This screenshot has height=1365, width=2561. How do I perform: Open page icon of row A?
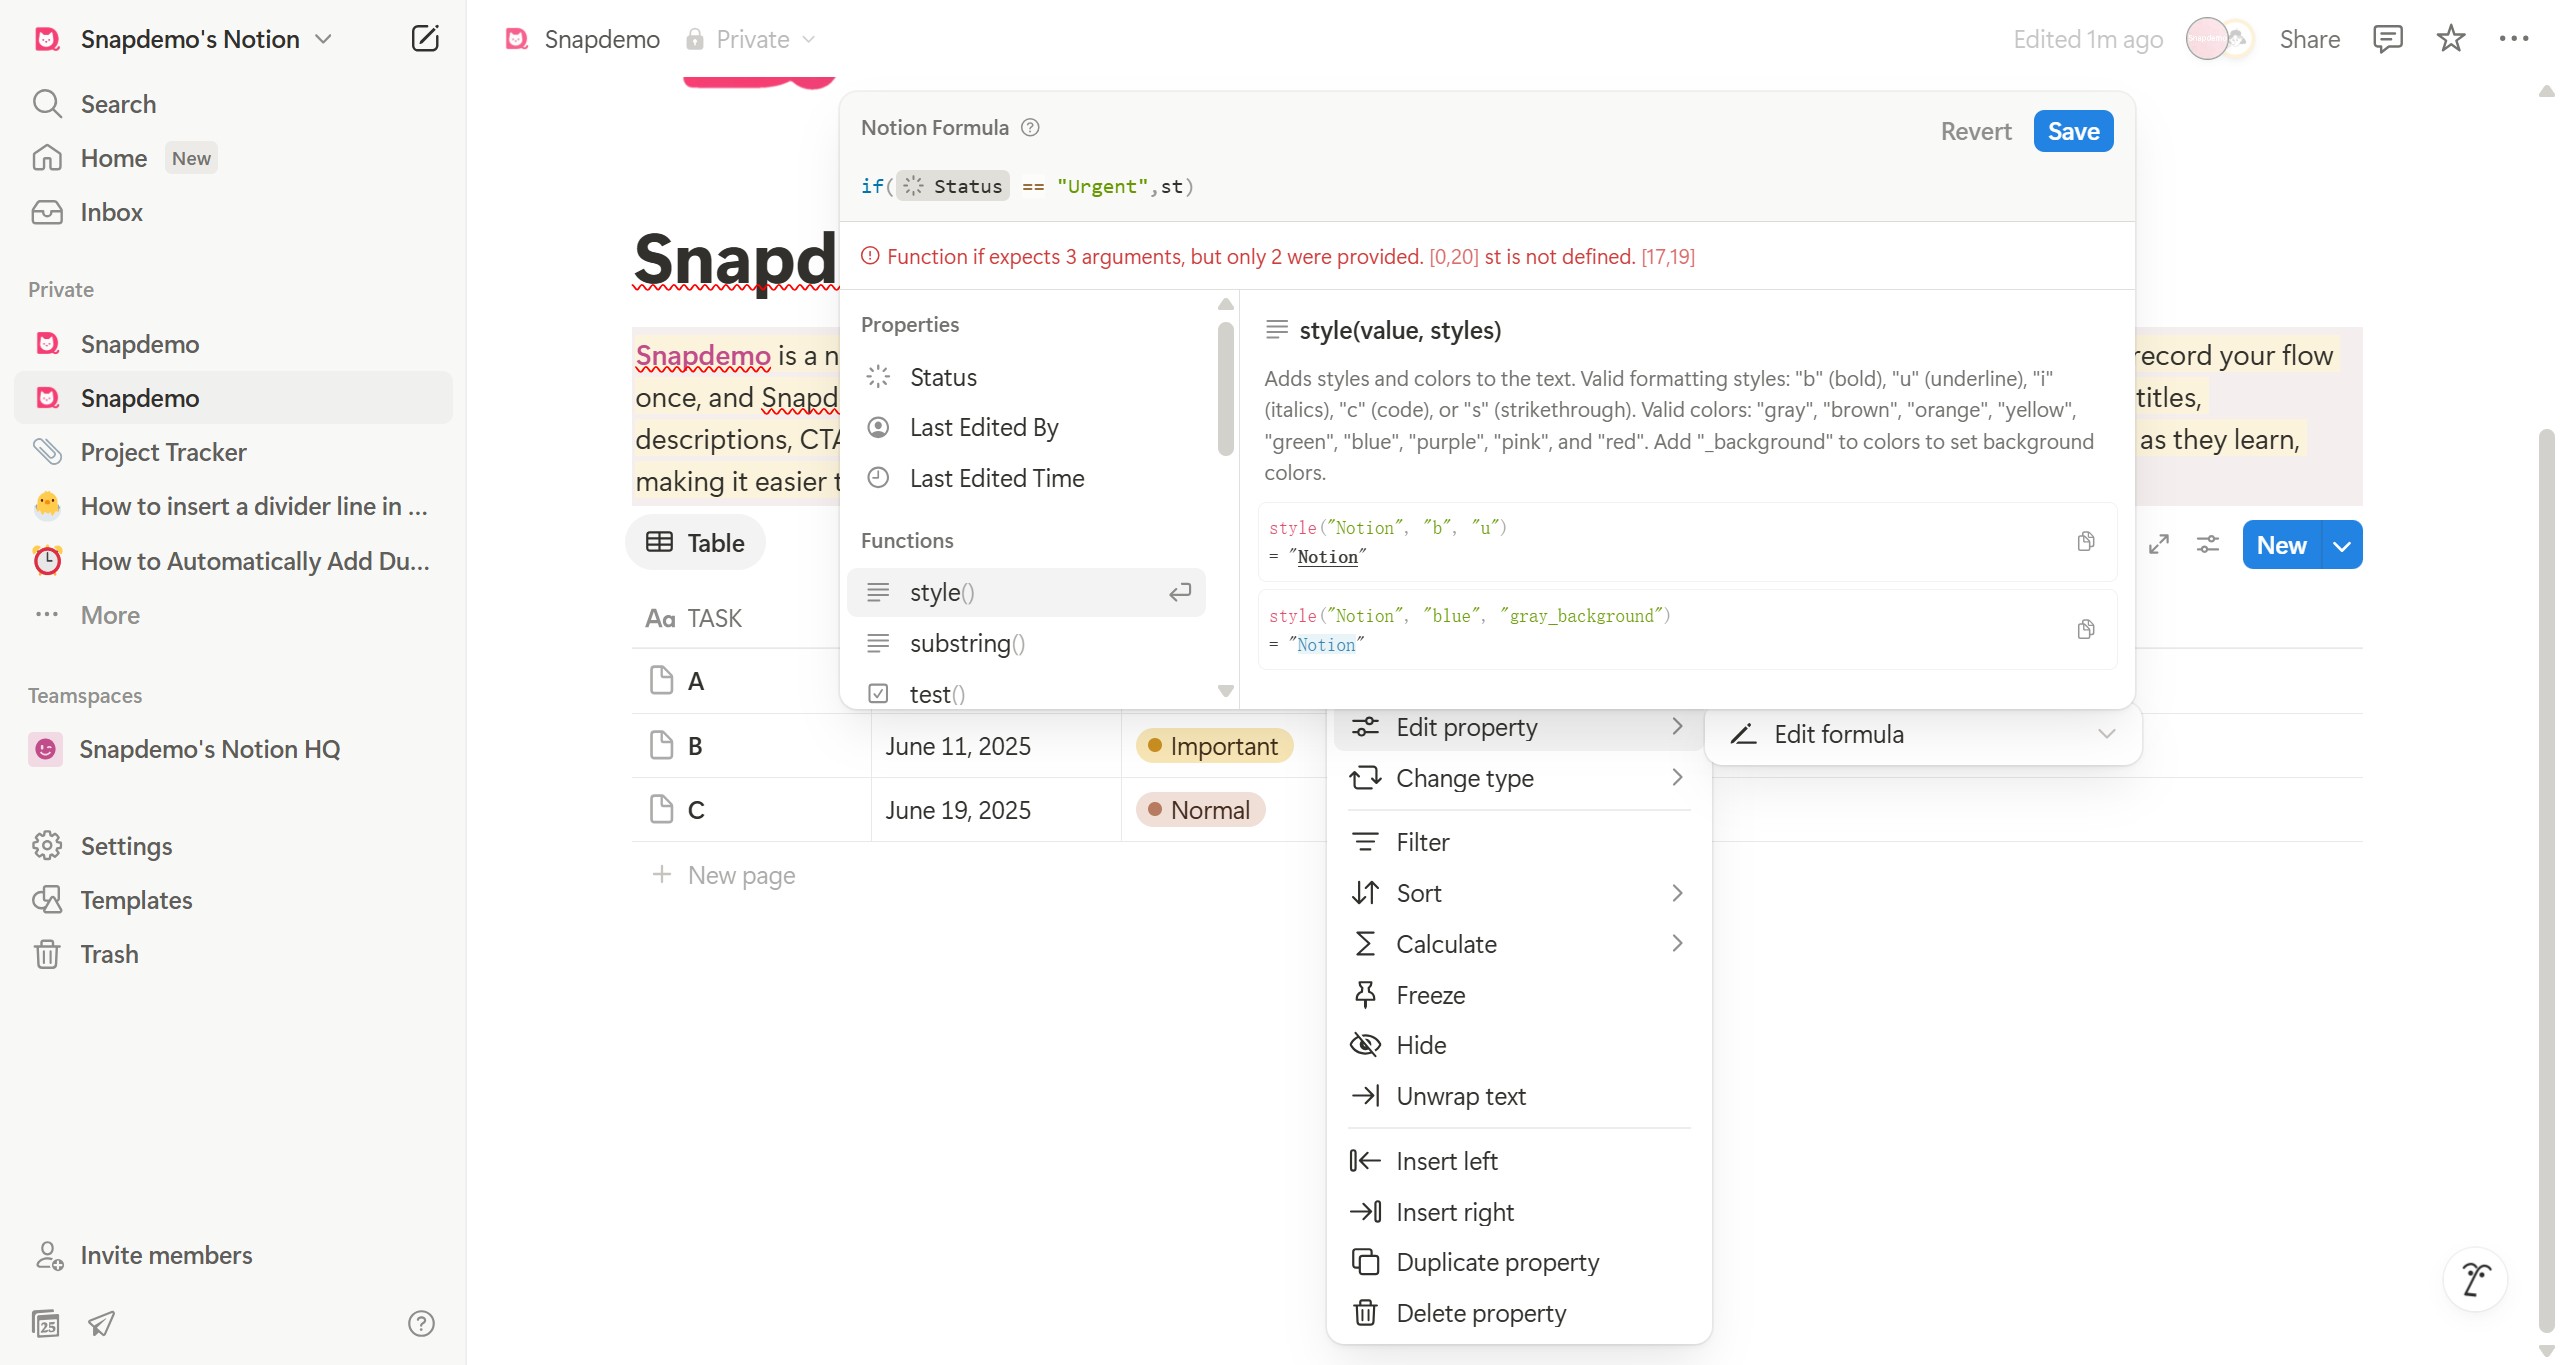[661, 681]
